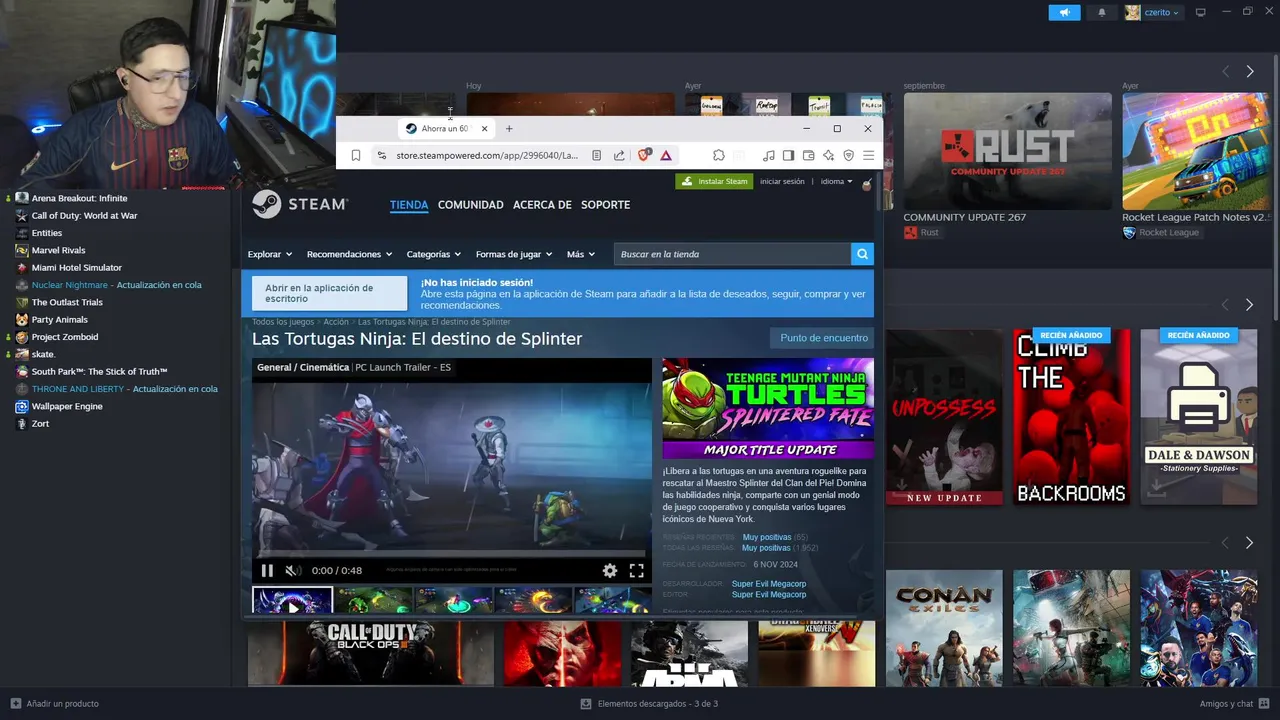This screenshot has height=720, width=1280.
Task: Click the green Instalar Steam button
Action: coord(714,181)
